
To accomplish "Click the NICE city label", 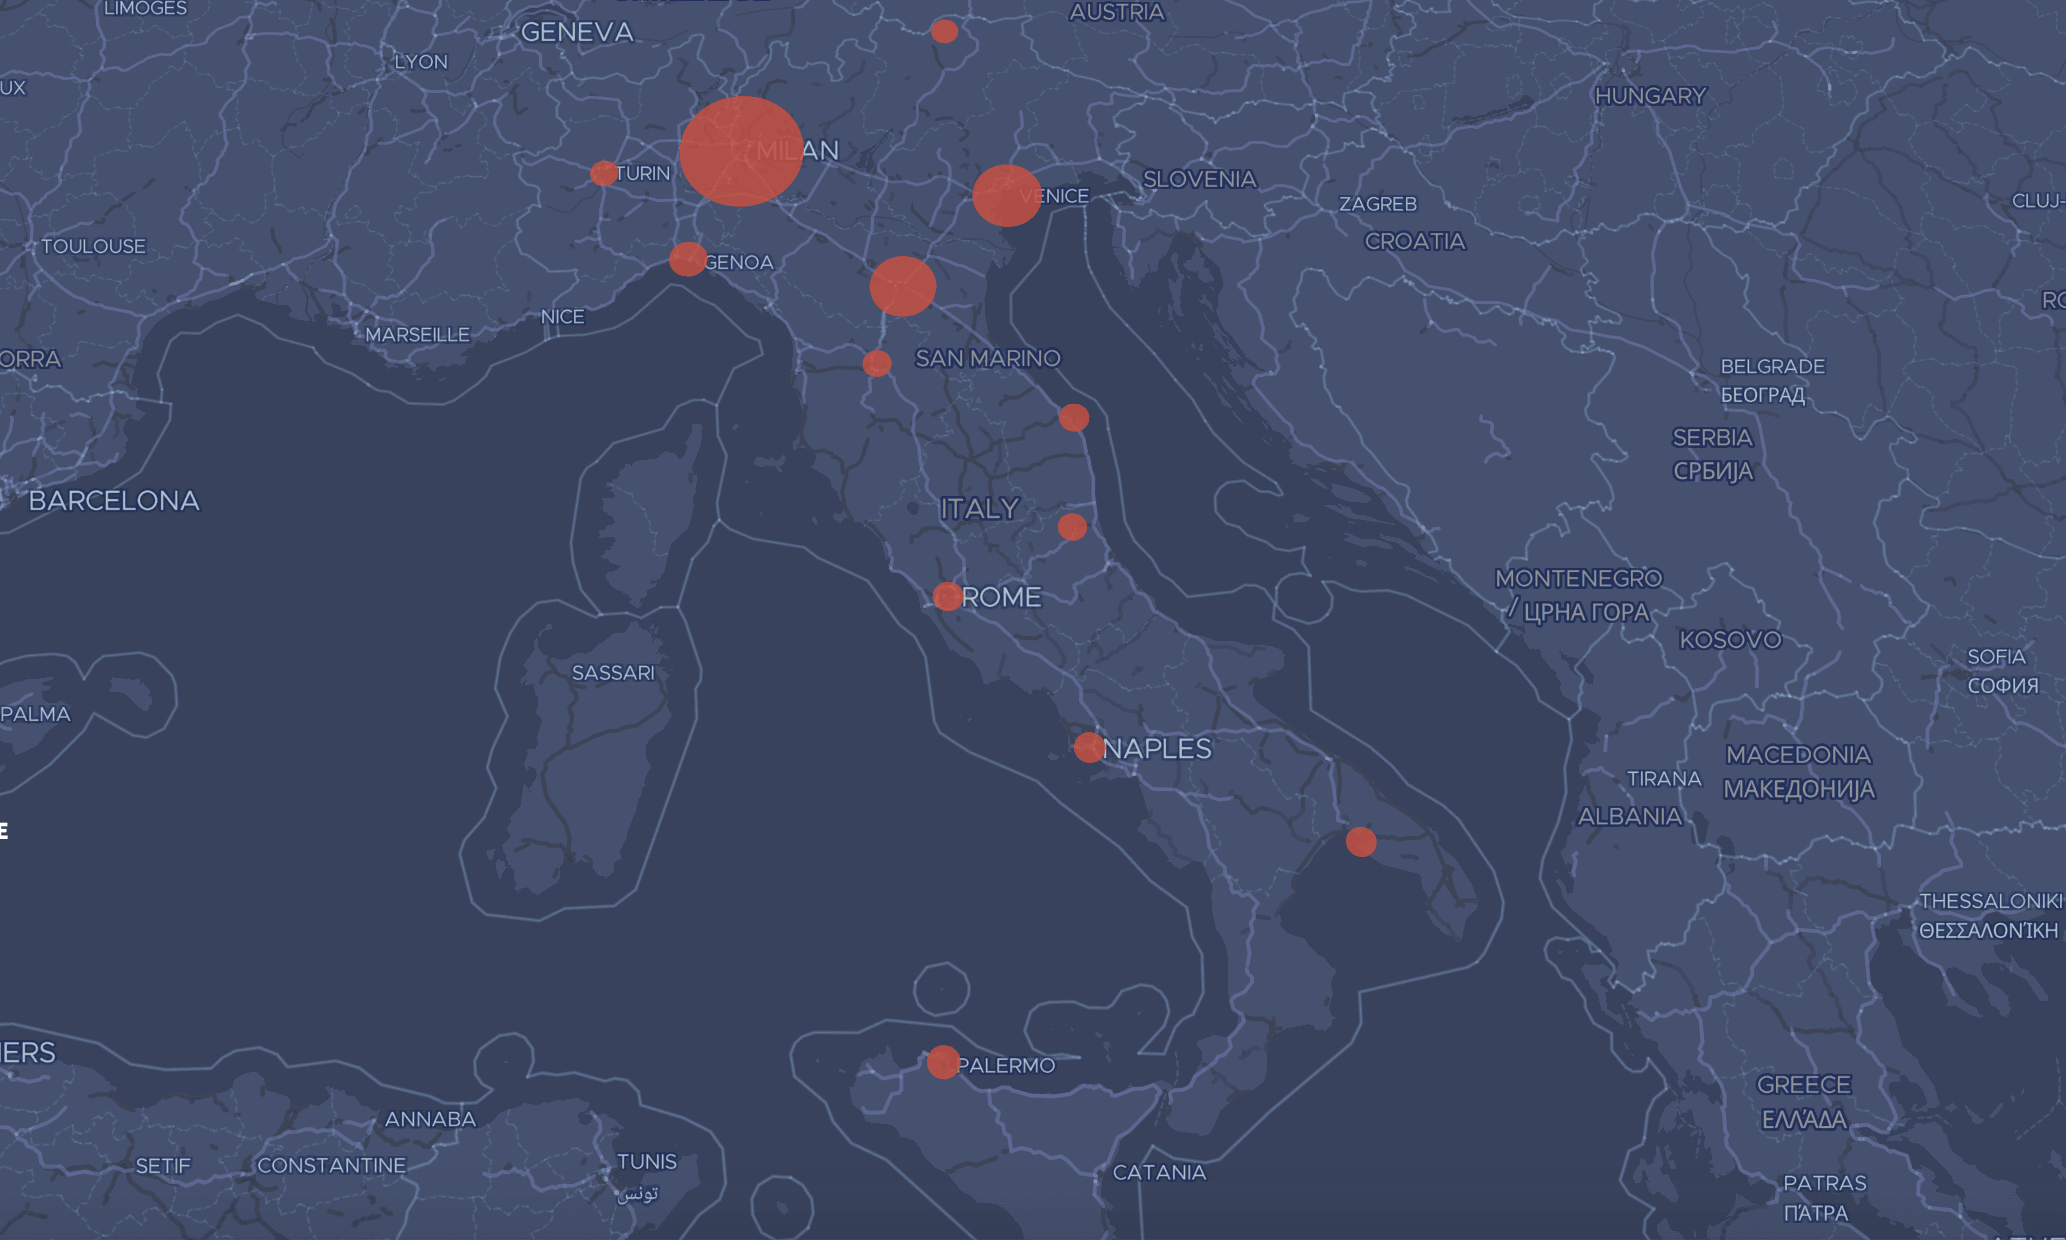I will (562, 317).
